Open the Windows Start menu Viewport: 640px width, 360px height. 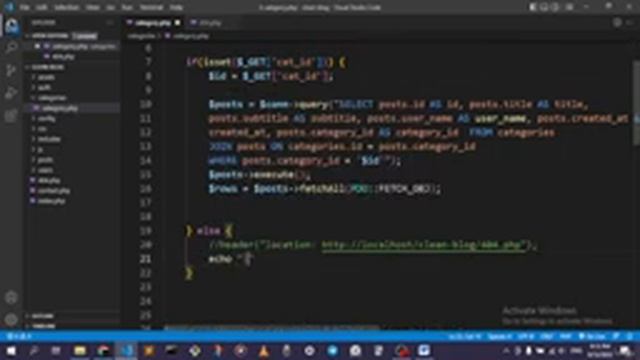point(11,351)
